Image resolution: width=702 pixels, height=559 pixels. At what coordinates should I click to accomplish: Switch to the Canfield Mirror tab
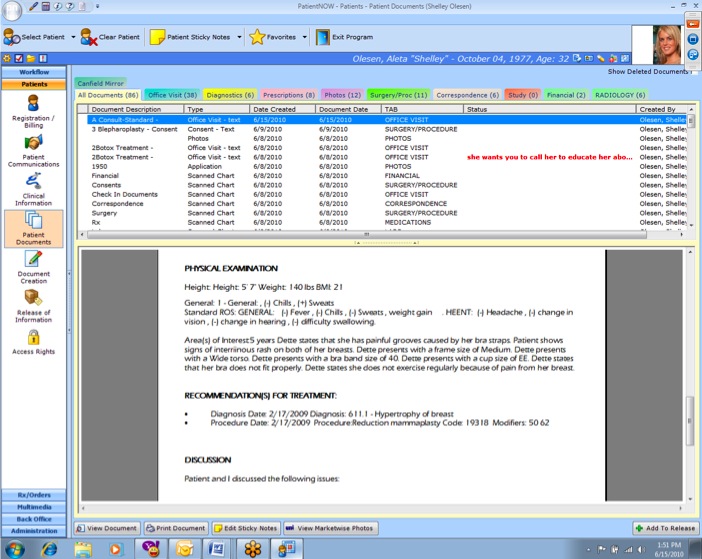(100, 83)
